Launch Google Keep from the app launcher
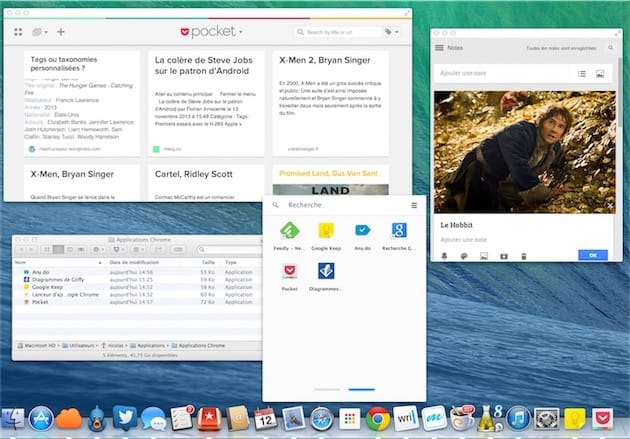 click(326, 236)
